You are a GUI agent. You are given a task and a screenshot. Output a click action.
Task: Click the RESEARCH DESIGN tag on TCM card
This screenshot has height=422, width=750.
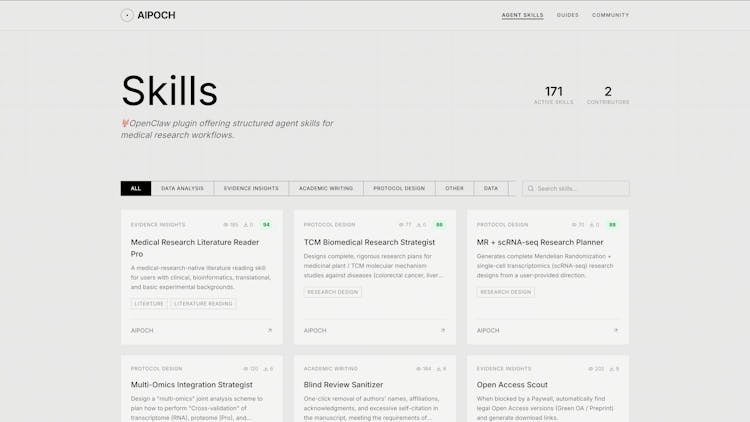click(x=333, y=292)
